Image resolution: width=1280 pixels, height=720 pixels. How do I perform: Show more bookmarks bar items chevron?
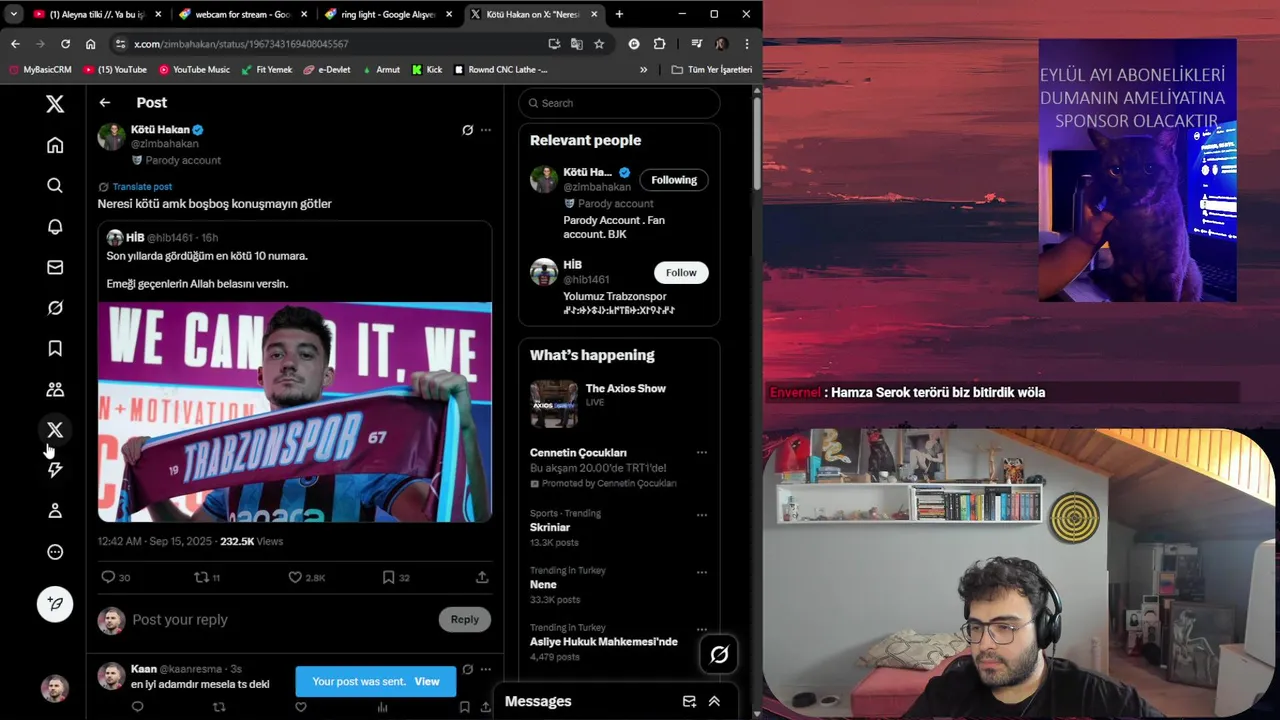point(643,70)
